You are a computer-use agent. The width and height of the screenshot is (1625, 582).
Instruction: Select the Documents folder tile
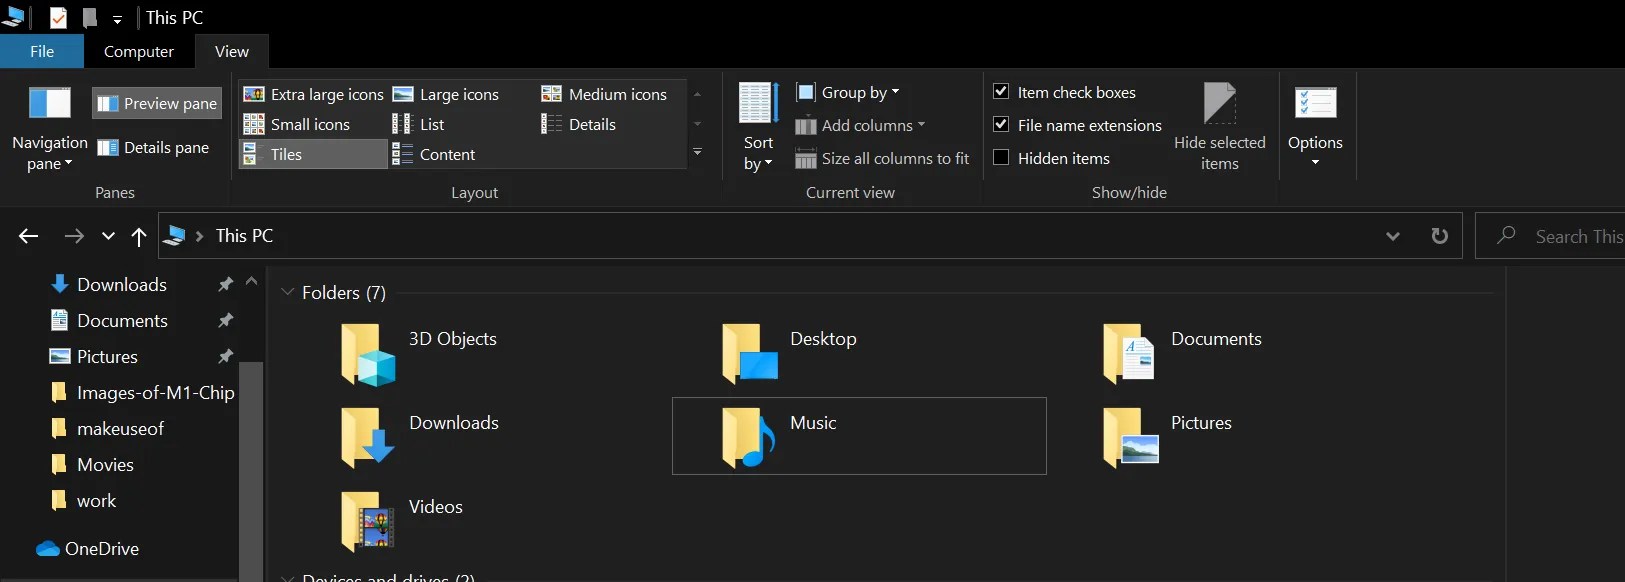pyautogui.click(x=1240, y=352)
